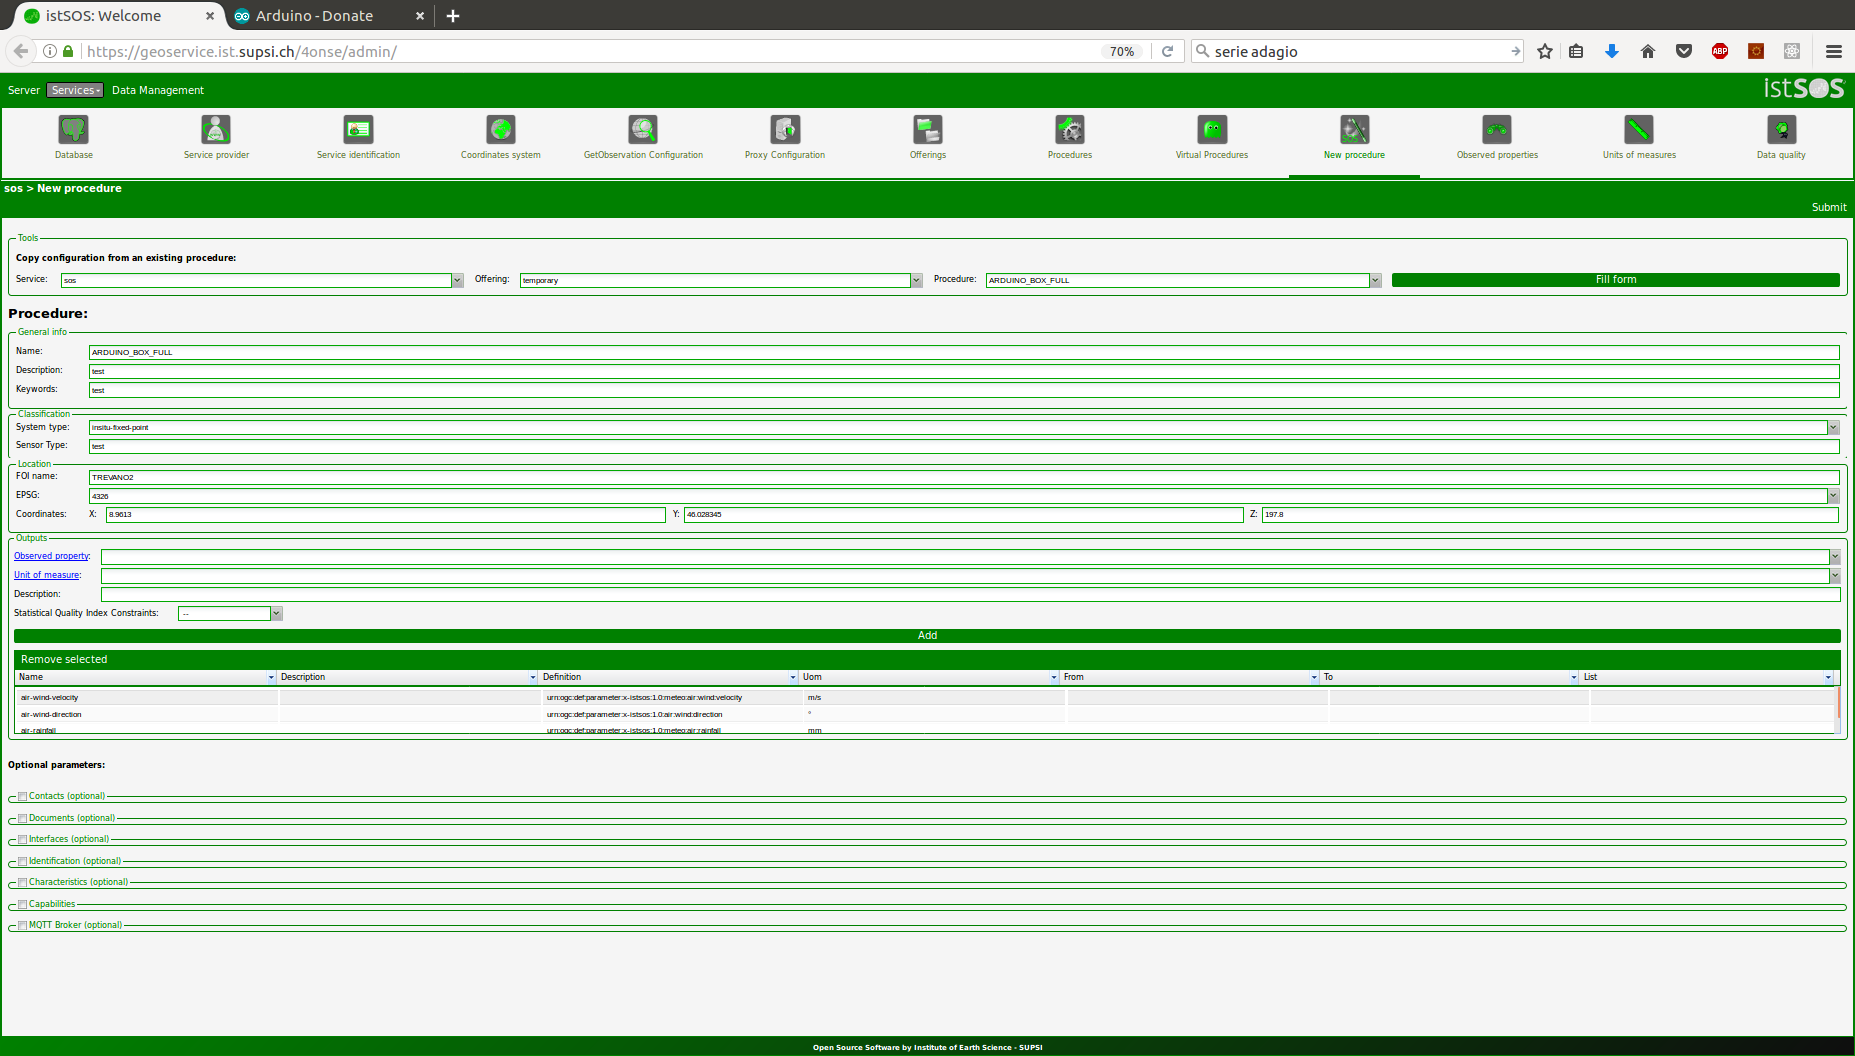Select the Offerings icon

click(927, 130)
